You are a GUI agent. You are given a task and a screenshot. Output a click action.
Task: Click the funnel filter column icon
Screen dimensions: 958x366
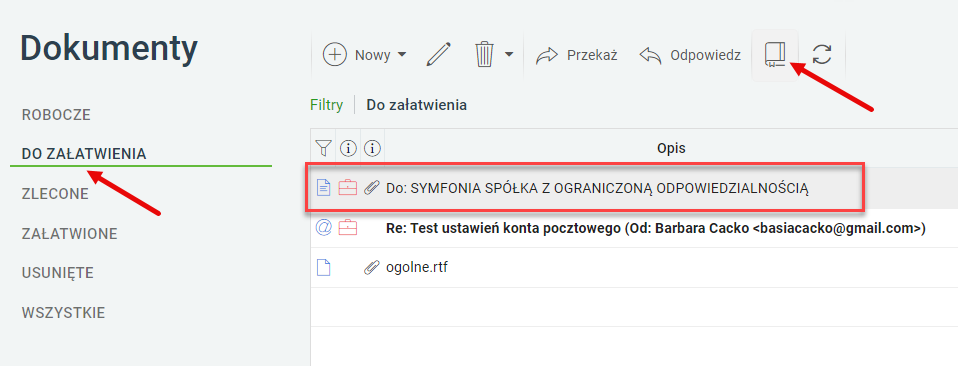(x=323, y=148)
